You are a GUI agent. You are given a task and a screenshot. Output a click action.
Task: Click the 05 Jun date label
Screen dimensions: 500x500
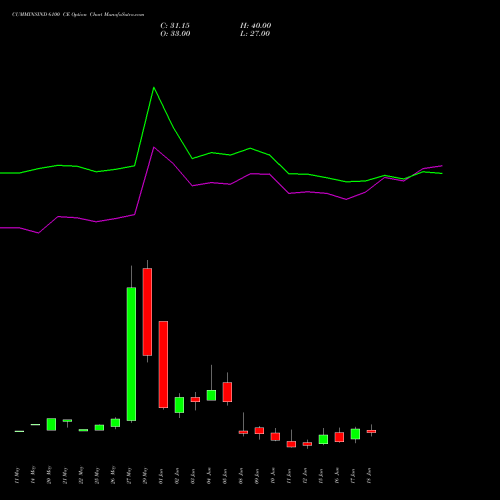225,476
